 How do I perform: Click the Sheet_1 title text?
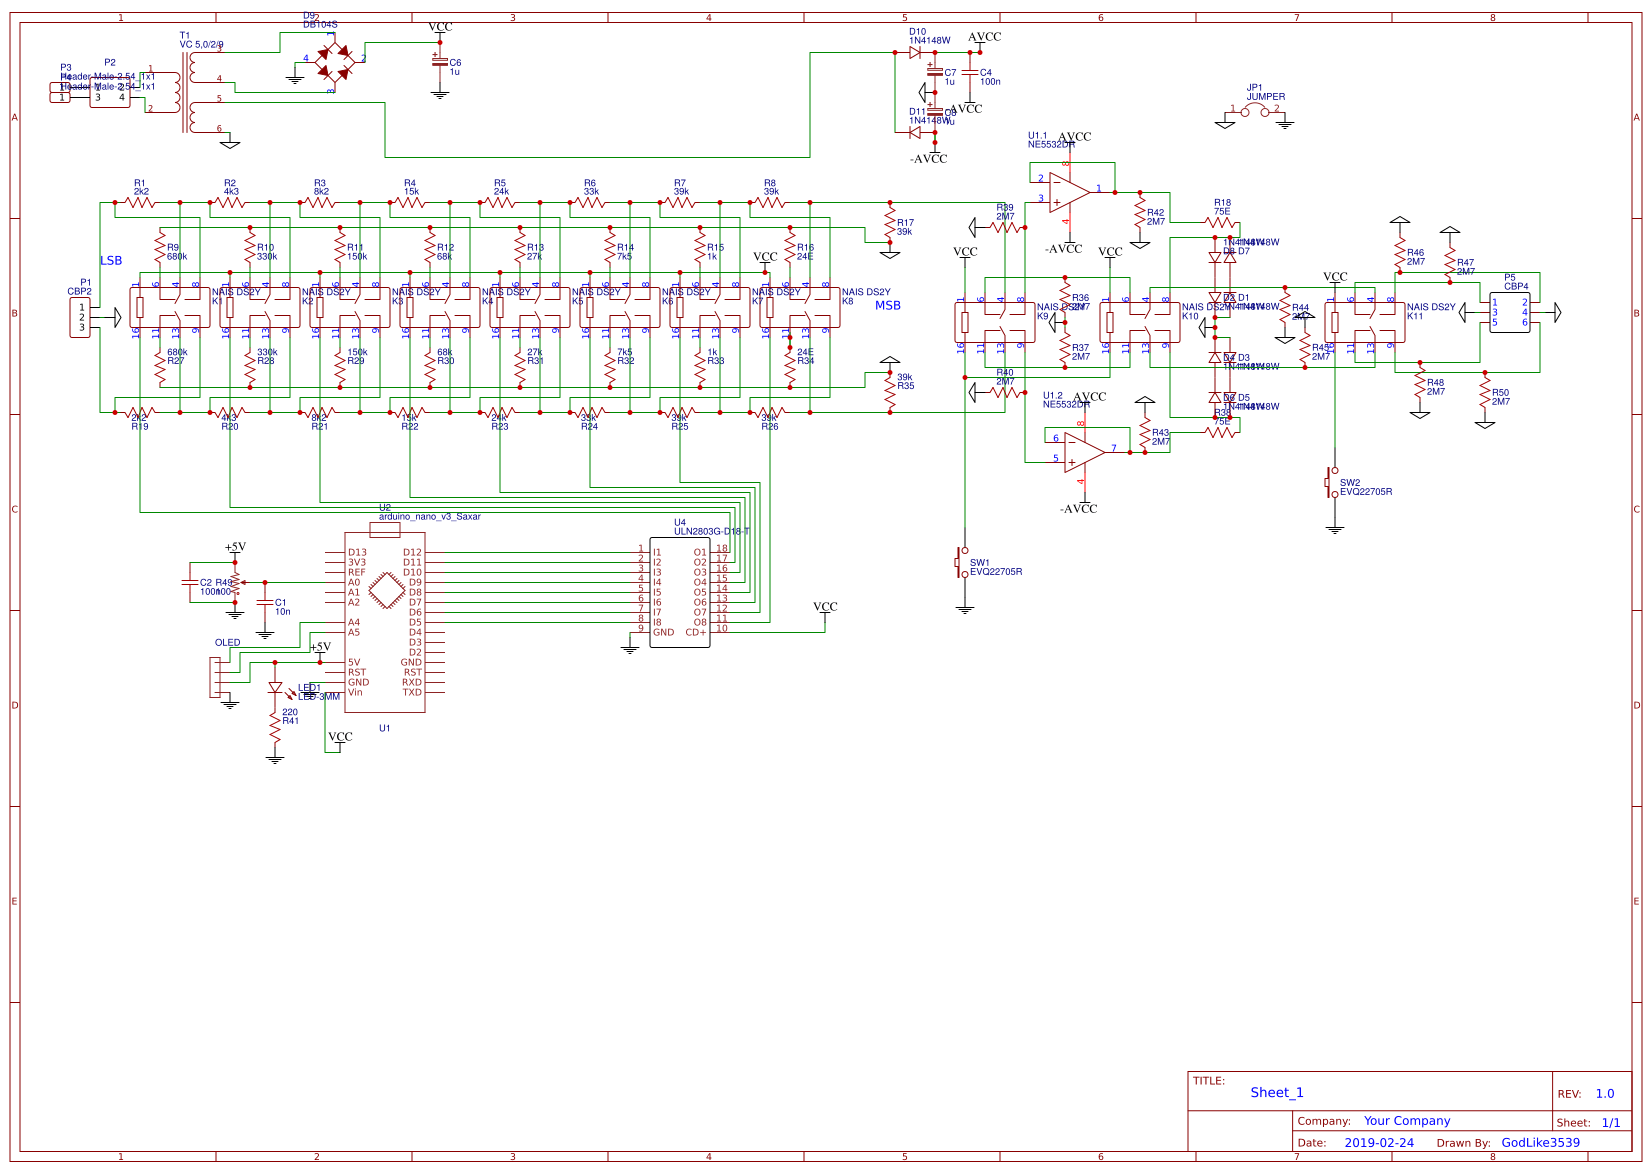(1278, 1092)
